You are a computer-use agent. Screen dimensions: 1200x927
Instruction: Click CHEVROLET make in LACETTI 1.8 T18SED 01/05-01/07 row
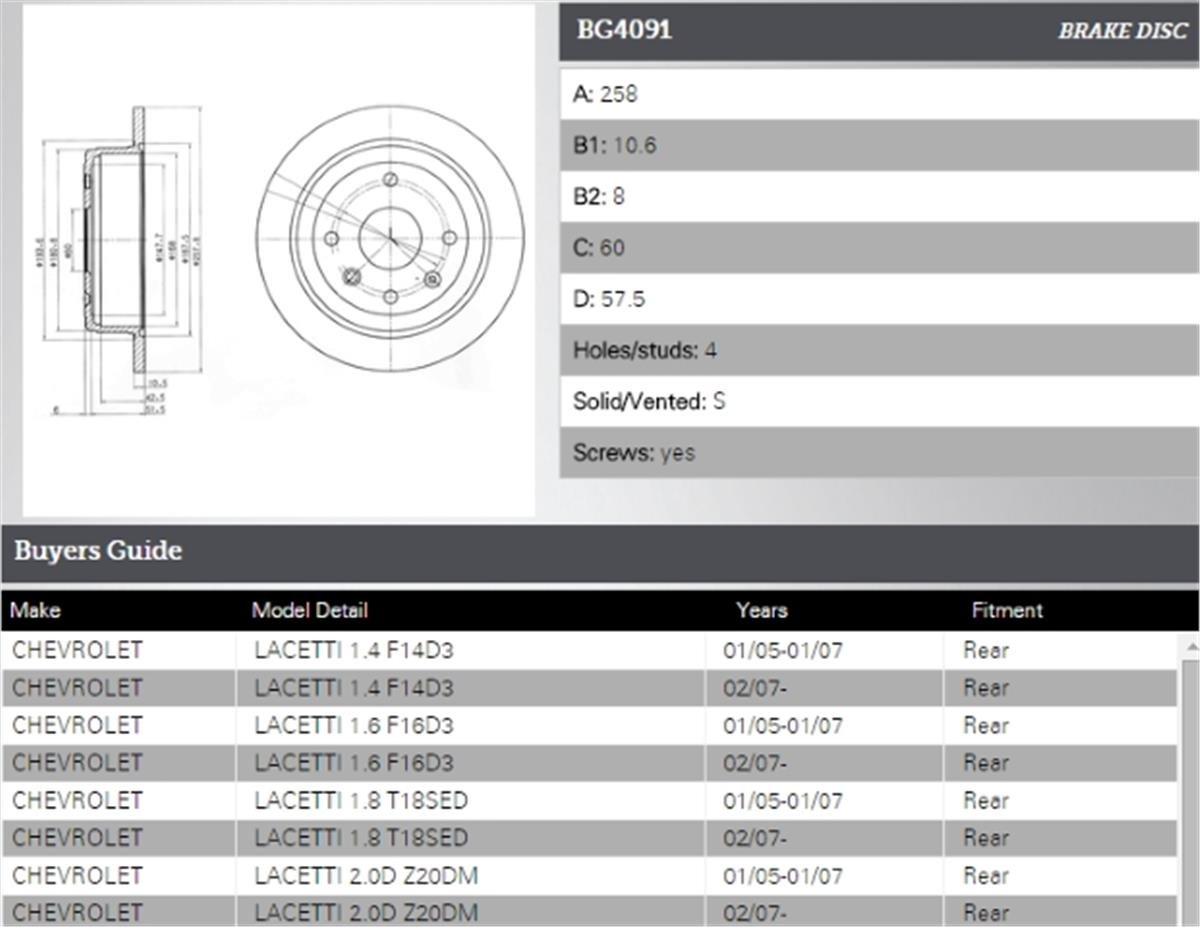tap(78, 801)
